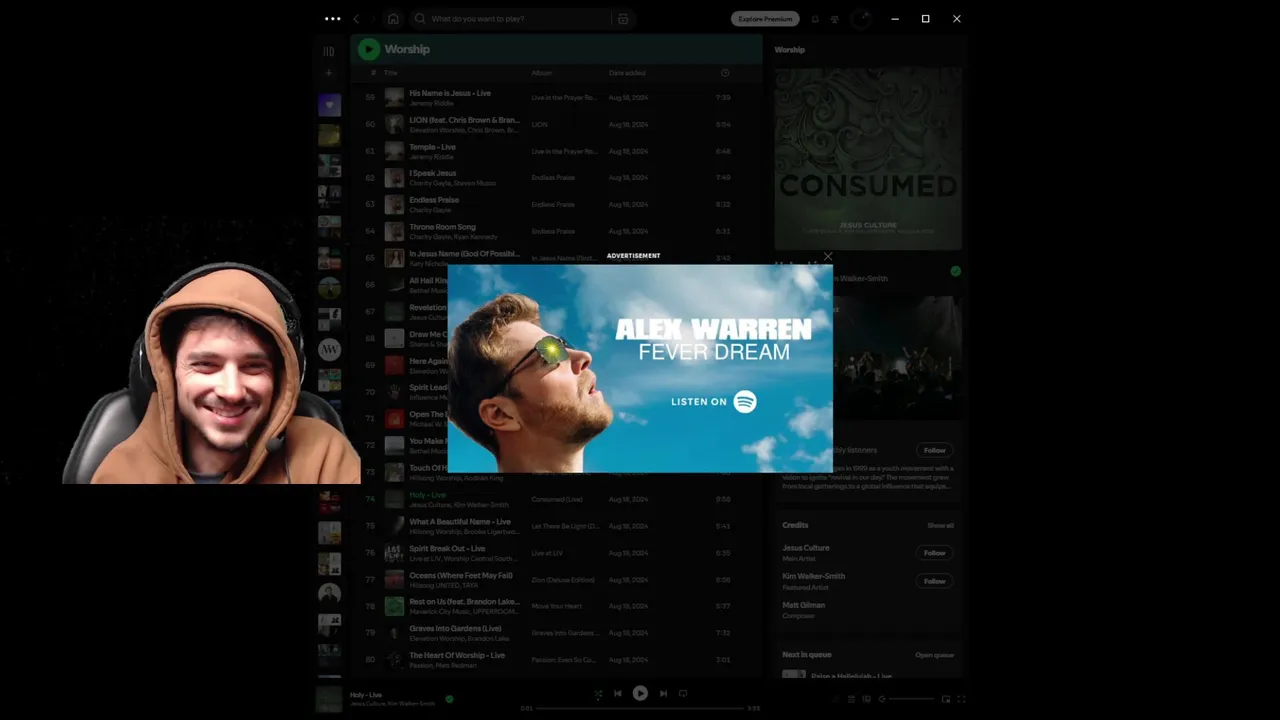Follow Kim Walker-Smith in Credits
The width and height of the screenshot is (1280, 720).
934,581
